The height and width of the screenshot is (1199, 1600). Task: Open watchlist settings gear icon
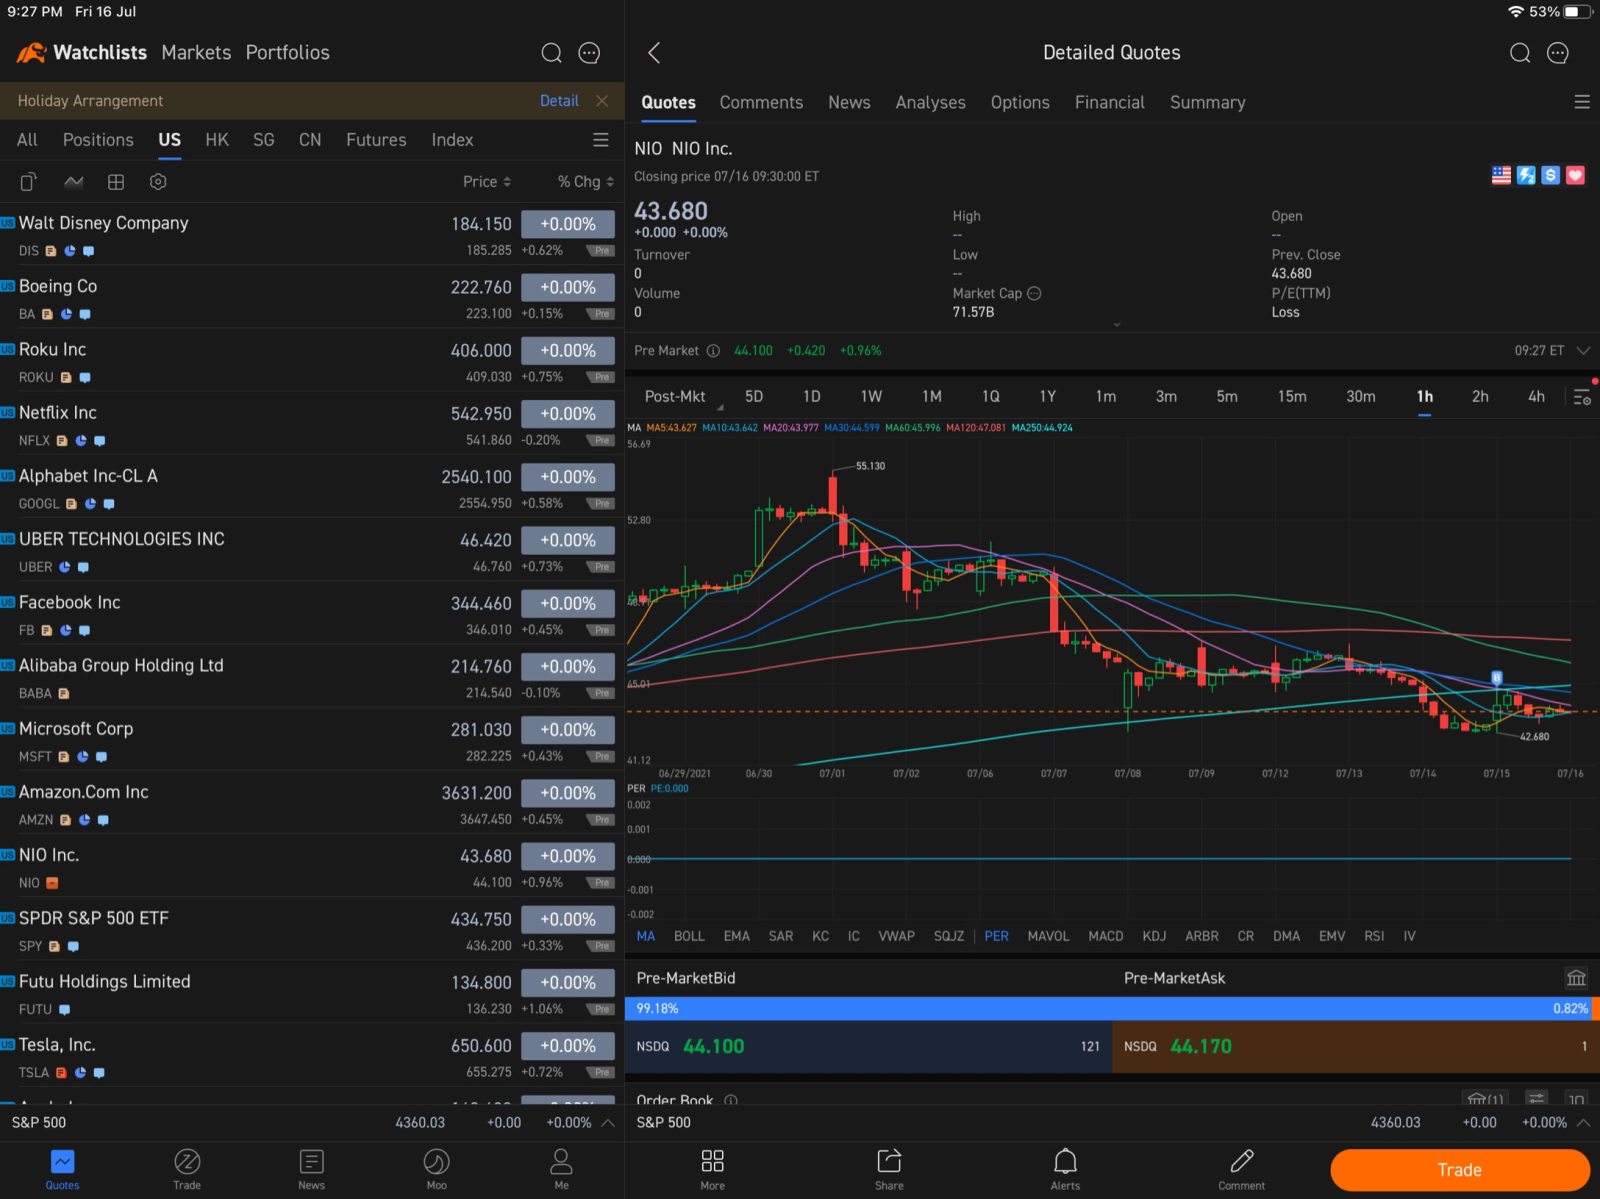tap(158, 182)
